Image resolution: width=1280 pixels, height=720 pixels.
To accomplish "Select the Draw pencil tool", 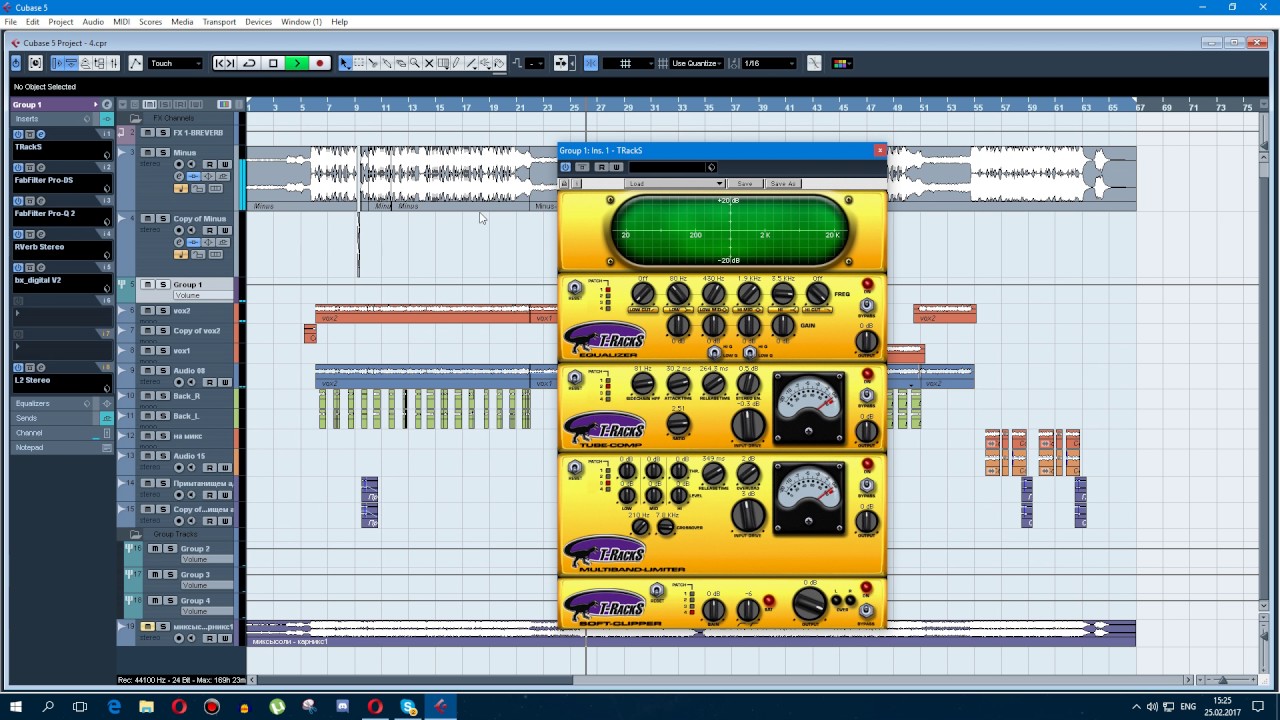I will [x=456, y=63].
